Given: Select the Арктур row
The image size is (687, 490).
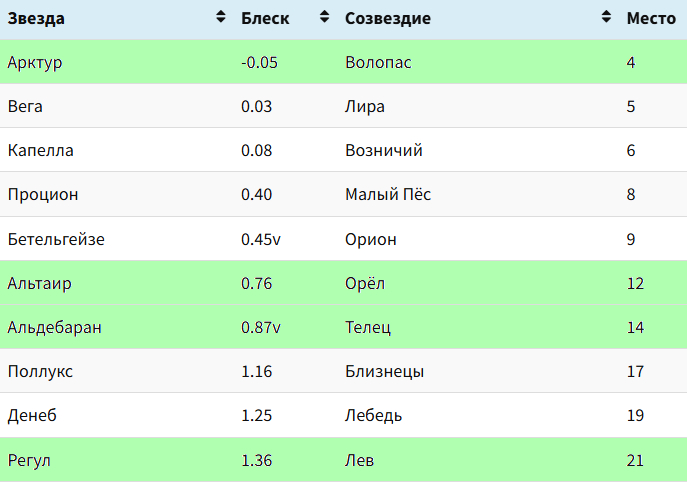Looking at the screenshot, I should tap(344, 62).
